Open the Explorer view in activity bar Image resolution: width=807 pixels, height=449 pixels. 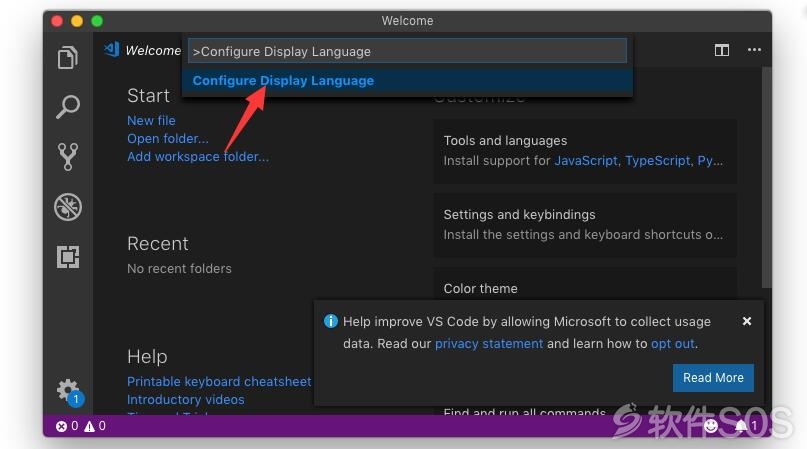click(x=68, y=57)
